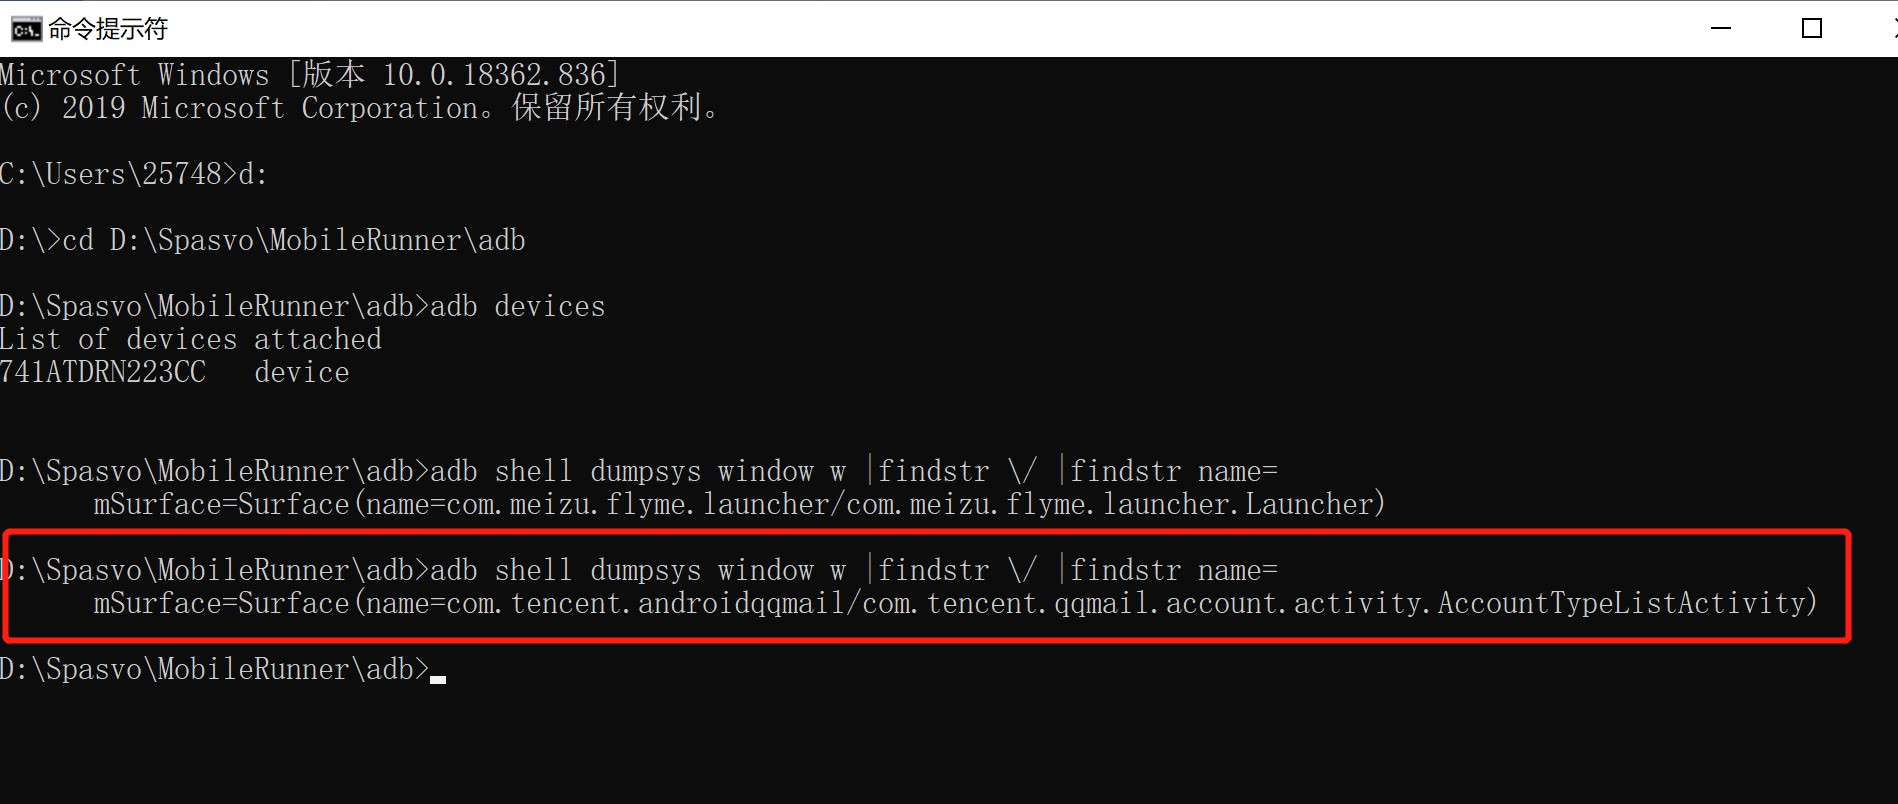Click the C:\Users\25748>d: command line
This screenshot has height=804, width=1898.
(134, 174)
